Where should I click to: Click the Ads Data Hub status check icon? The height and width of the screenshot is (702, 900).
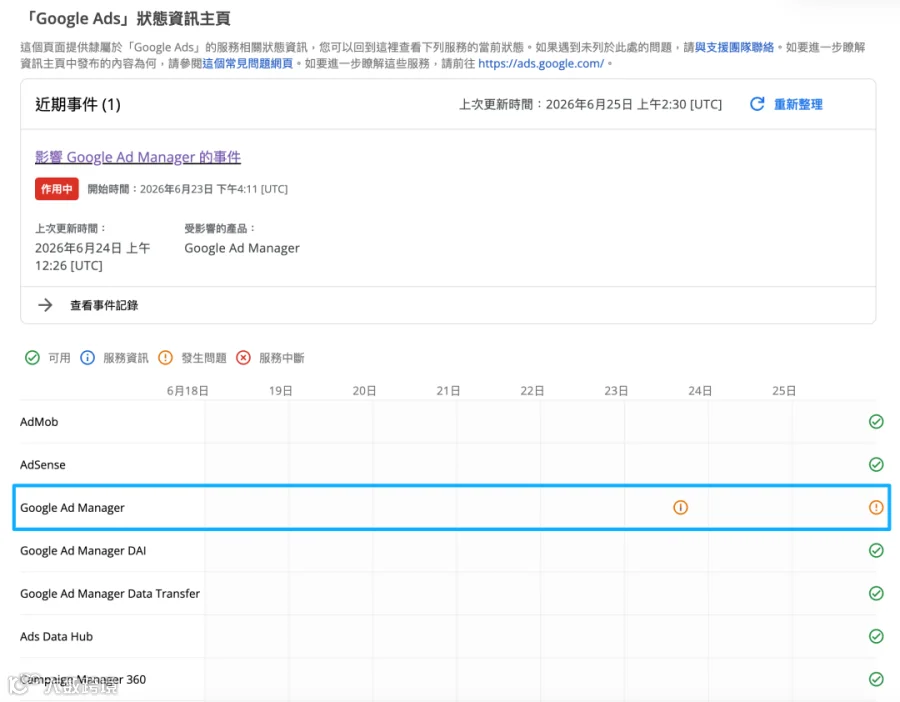pyautogui.click(x=876, y=636)
